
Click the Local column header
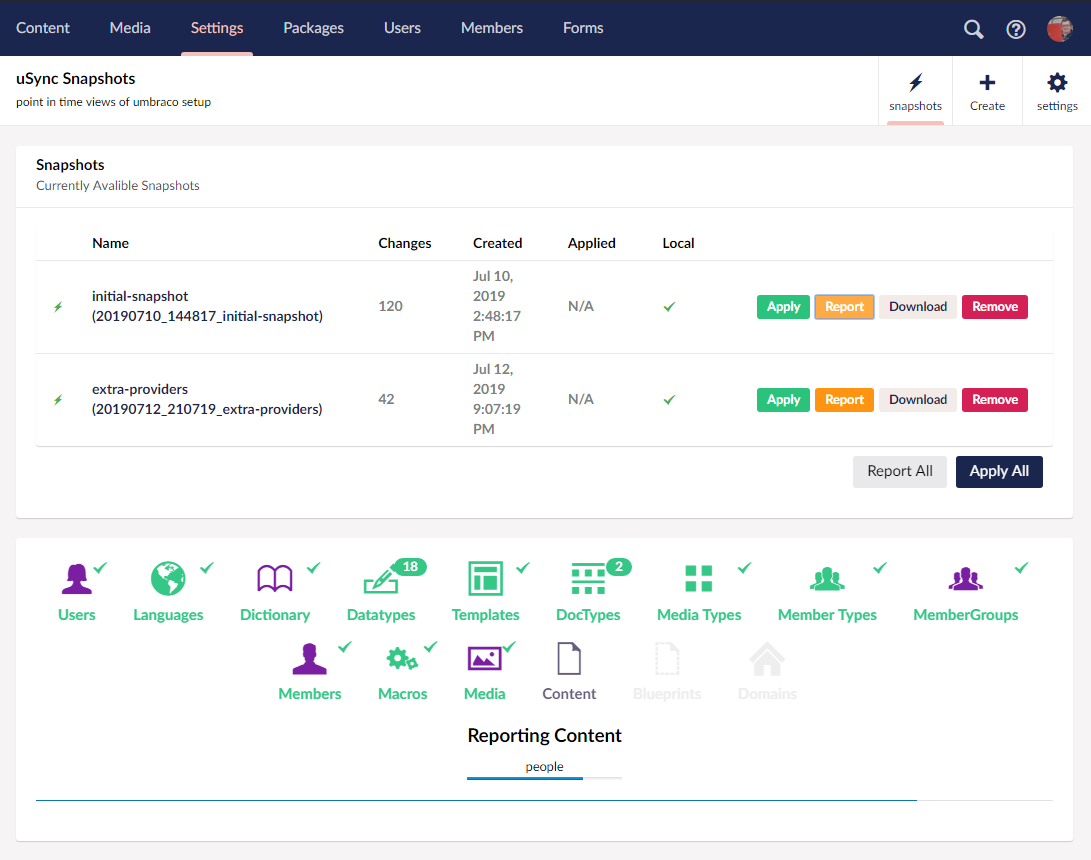(x=678, y=244)
